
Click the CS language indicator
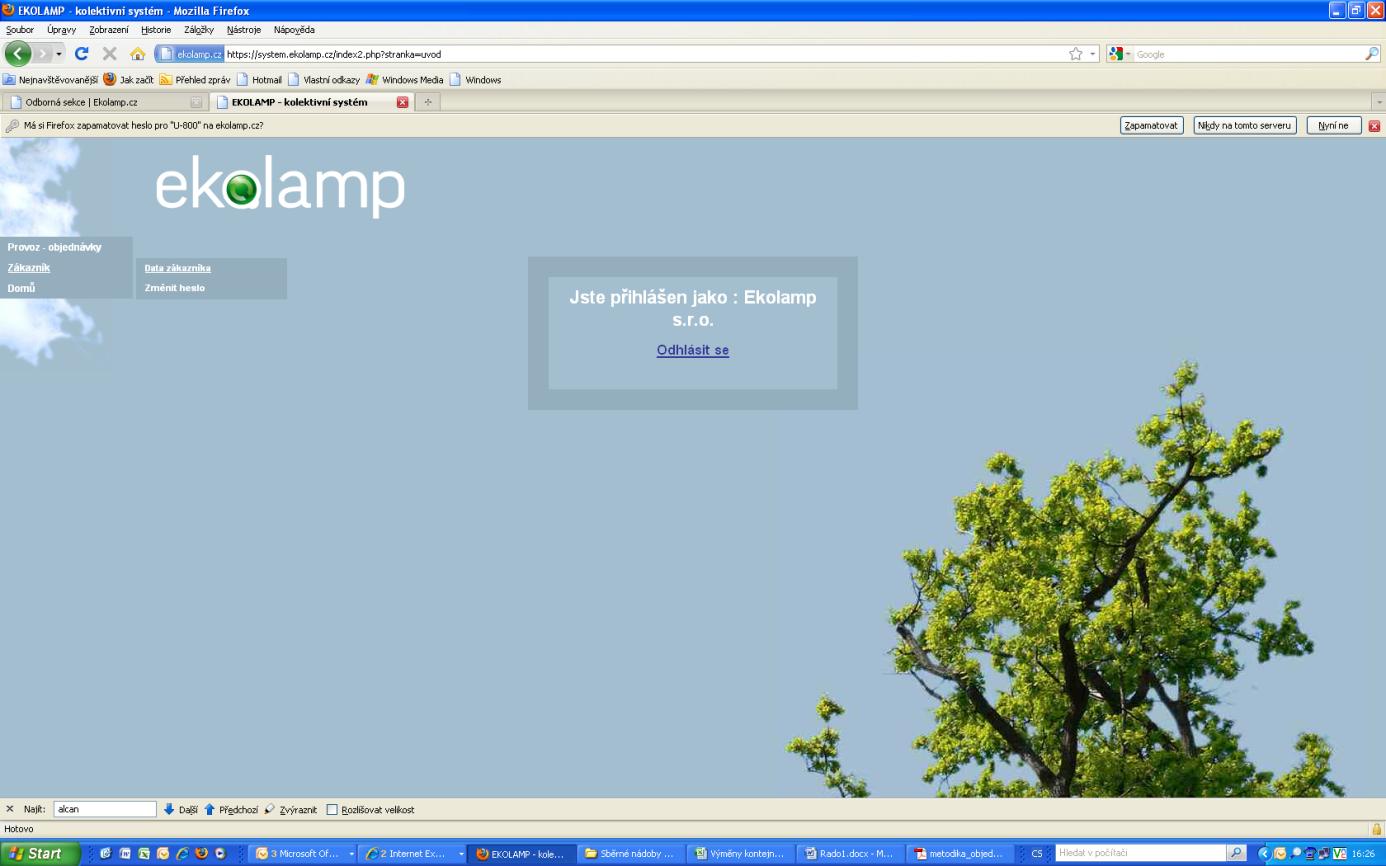pyautogui.click(x=1037, y=854)
